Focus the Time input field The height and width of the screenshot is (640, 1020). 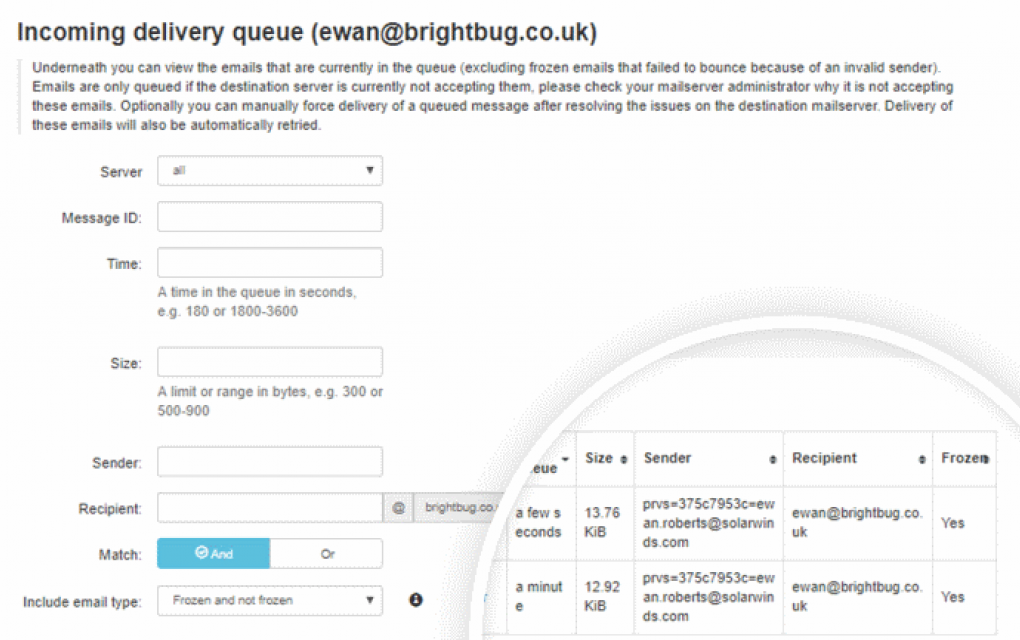(270, 263)
